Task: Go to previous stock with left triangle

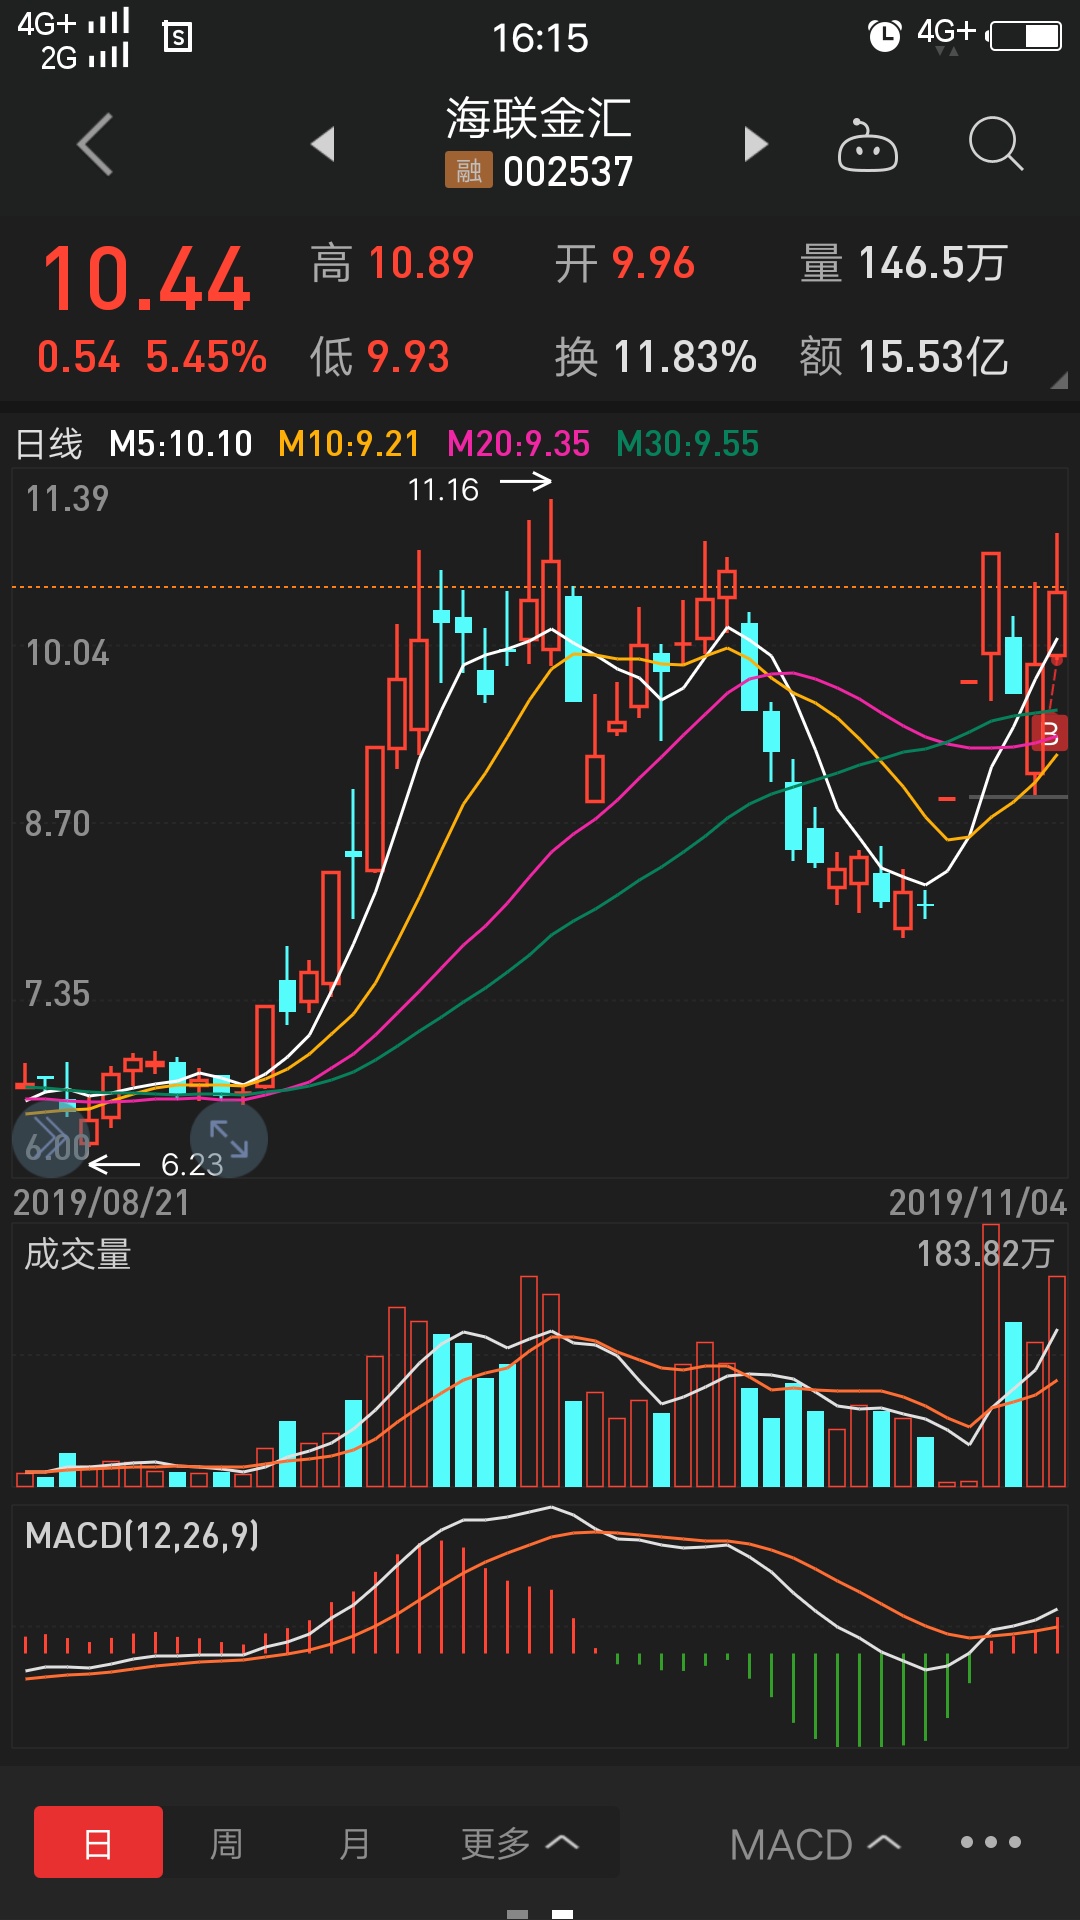Action: (x=322, y=145)
